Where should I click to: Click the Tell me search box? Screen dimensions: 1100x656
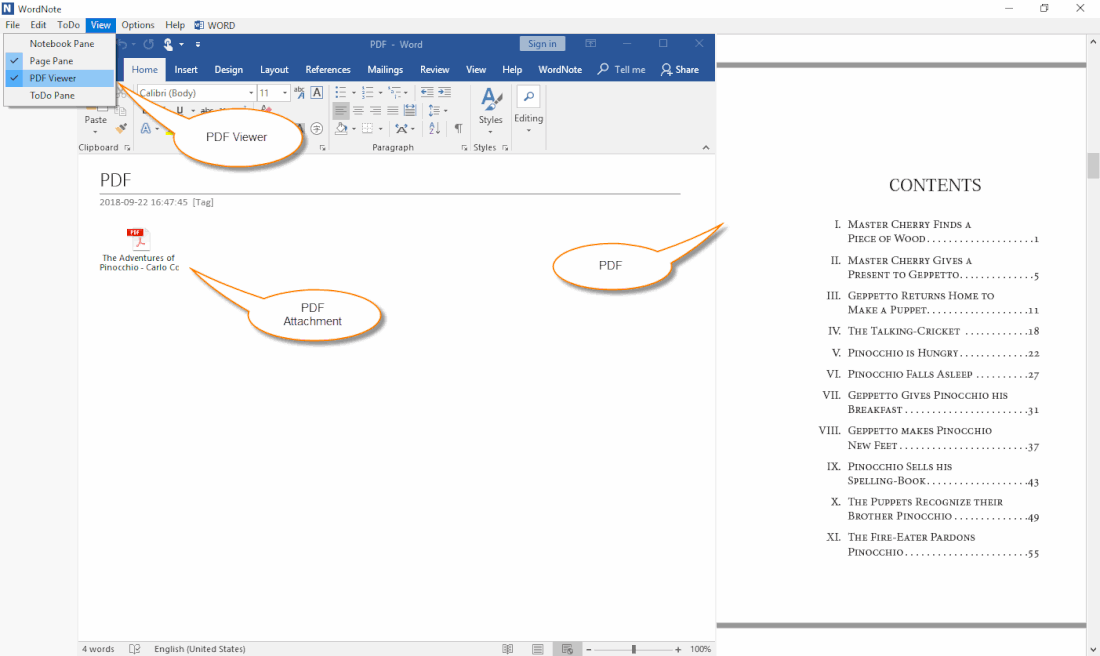tap(622, 69)
